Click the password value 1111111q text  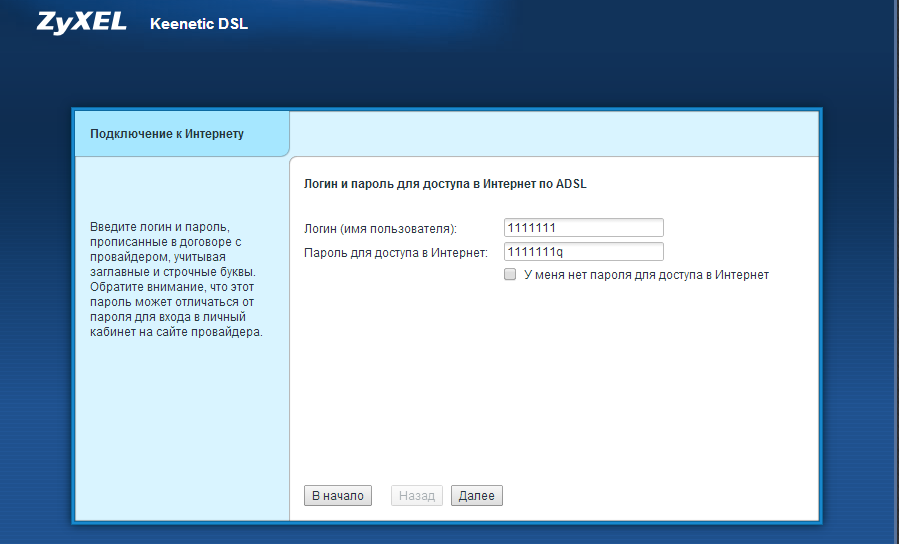point(535,252)
